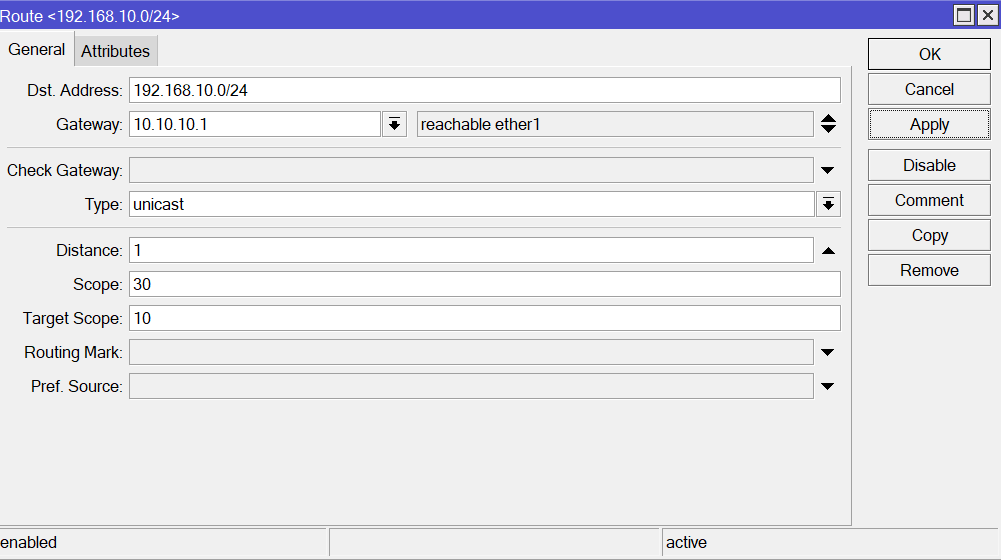The image size is (1001, 560).
Task: Expand the Check Gateway option
Action: (827, 170)
